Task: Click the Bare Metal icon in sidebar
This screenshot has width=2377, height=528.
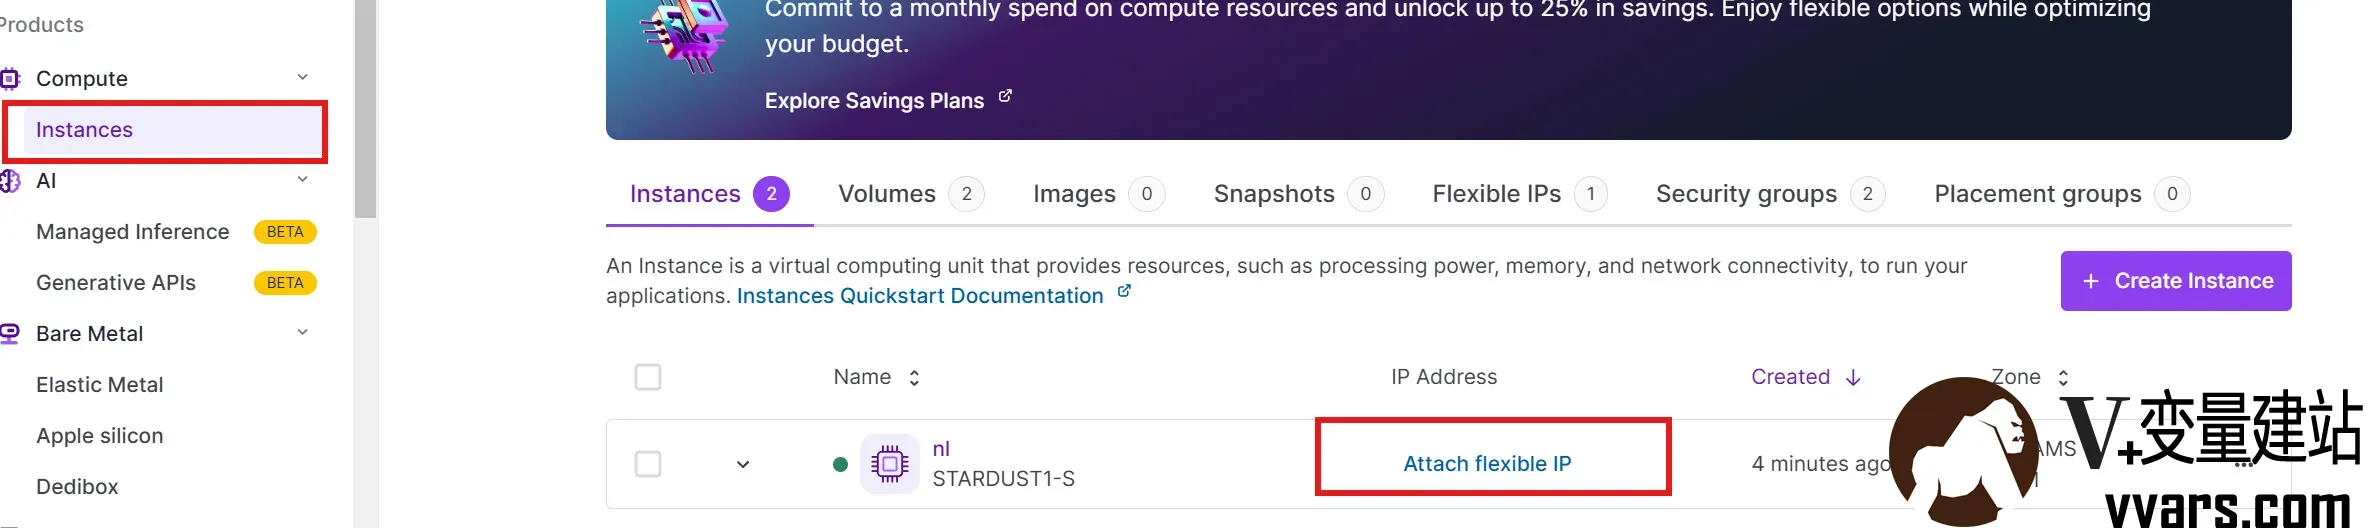Action: point(9,334)
